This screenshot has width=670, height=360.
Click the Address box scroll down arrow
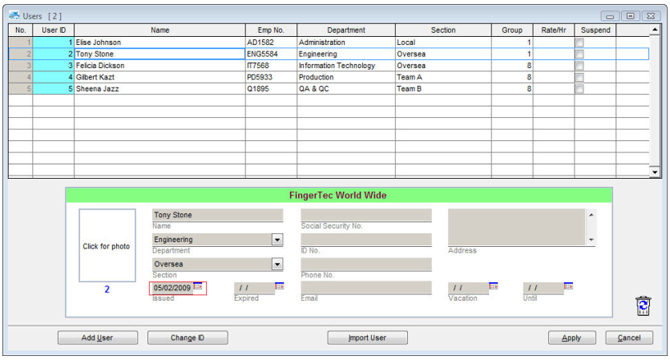[x=591, y=240]
